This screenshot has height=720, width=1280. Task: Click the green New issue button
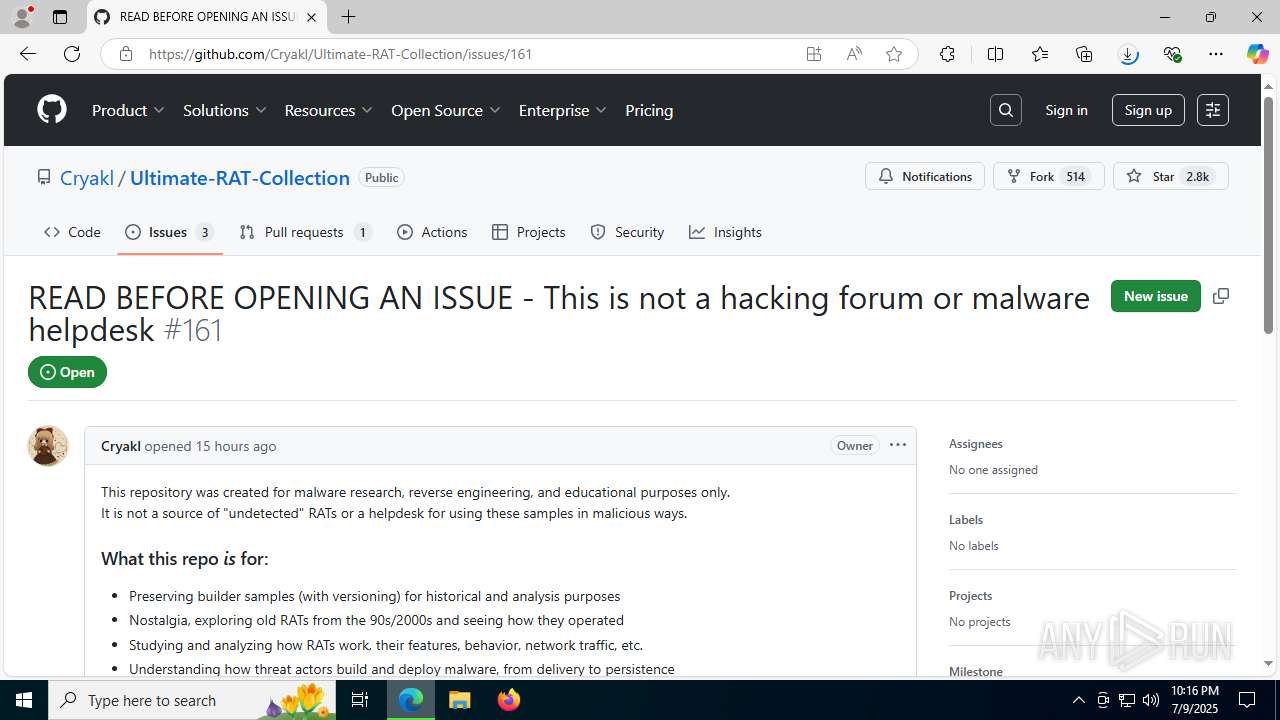1155,296
